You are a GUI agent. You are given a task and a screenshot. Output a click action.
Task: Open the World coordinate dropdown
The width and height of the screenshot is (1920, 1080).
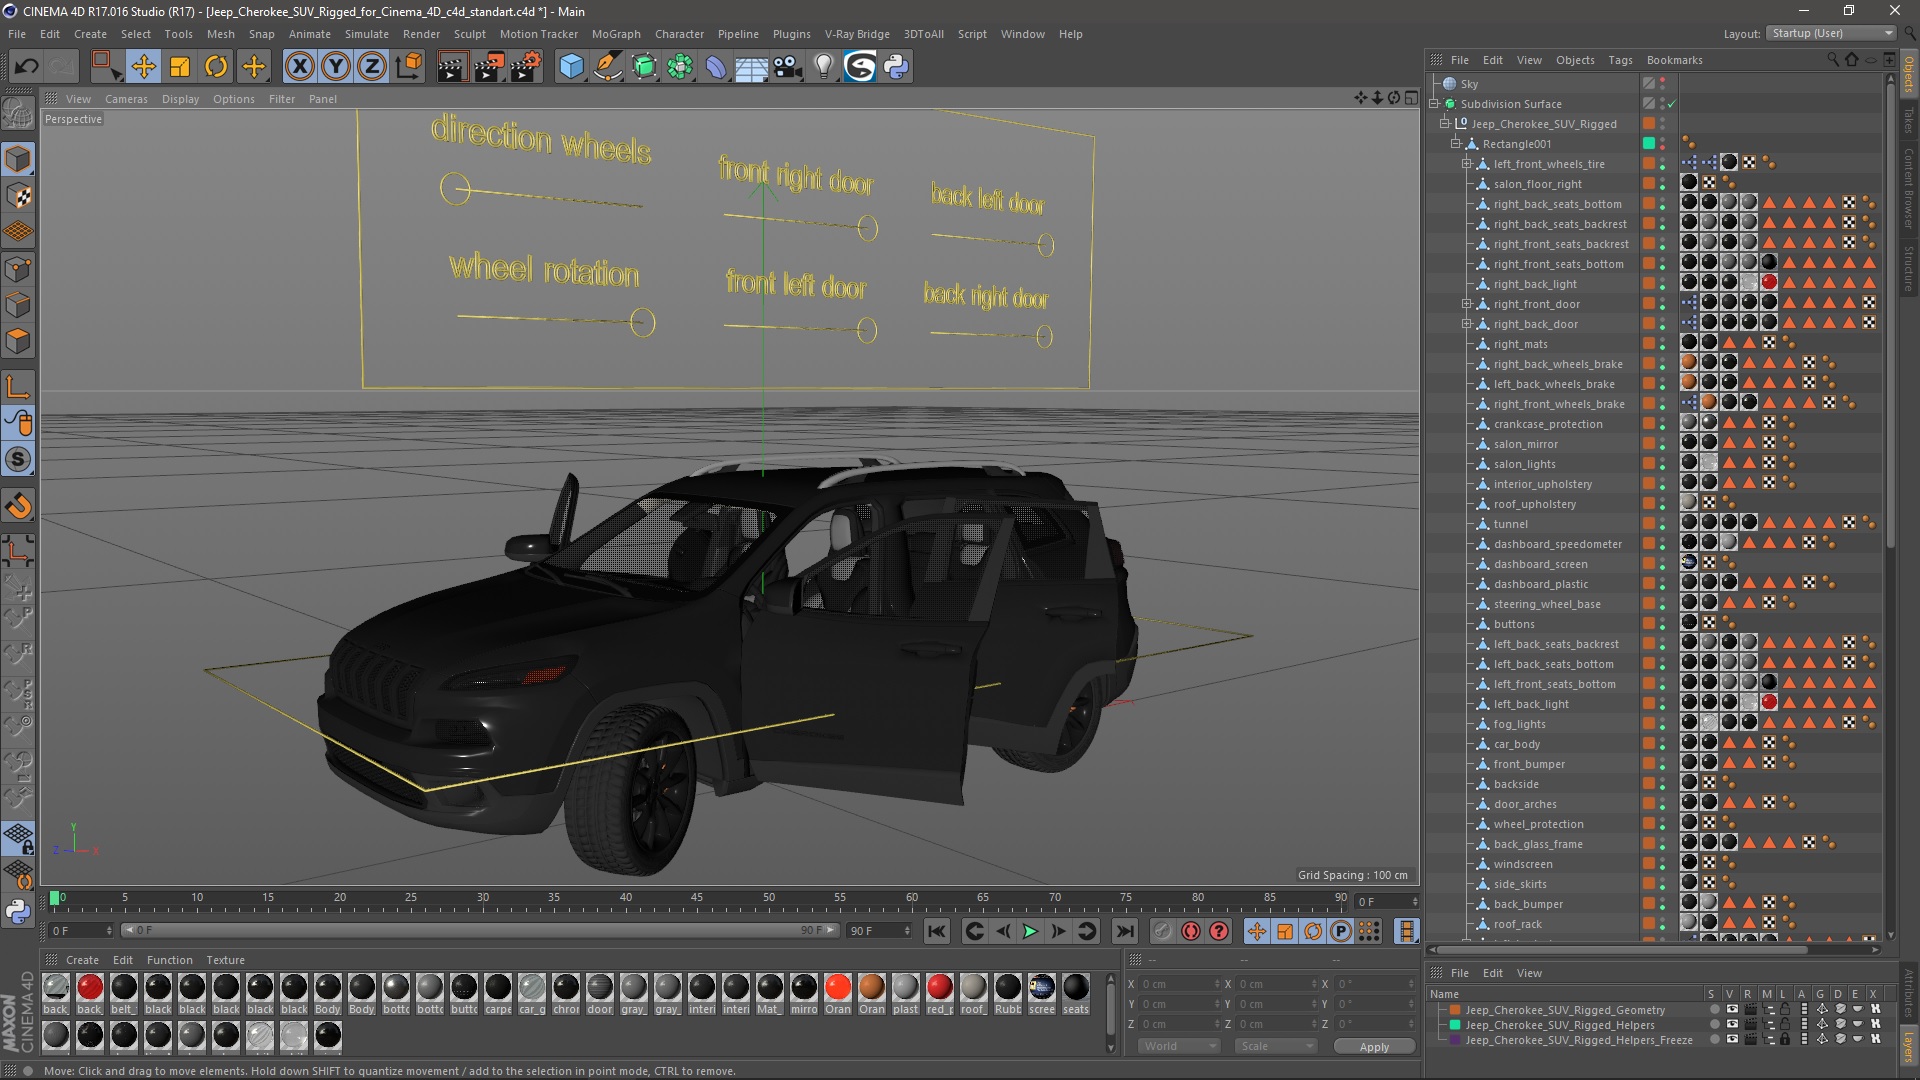coord(1178,1046)
